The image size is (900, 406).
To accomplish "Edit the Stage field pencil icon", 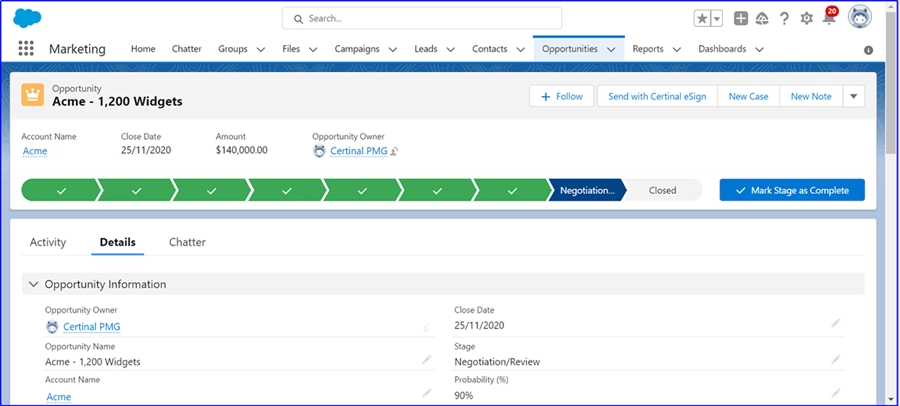I will pyautogui.click(x=836, y=360).
